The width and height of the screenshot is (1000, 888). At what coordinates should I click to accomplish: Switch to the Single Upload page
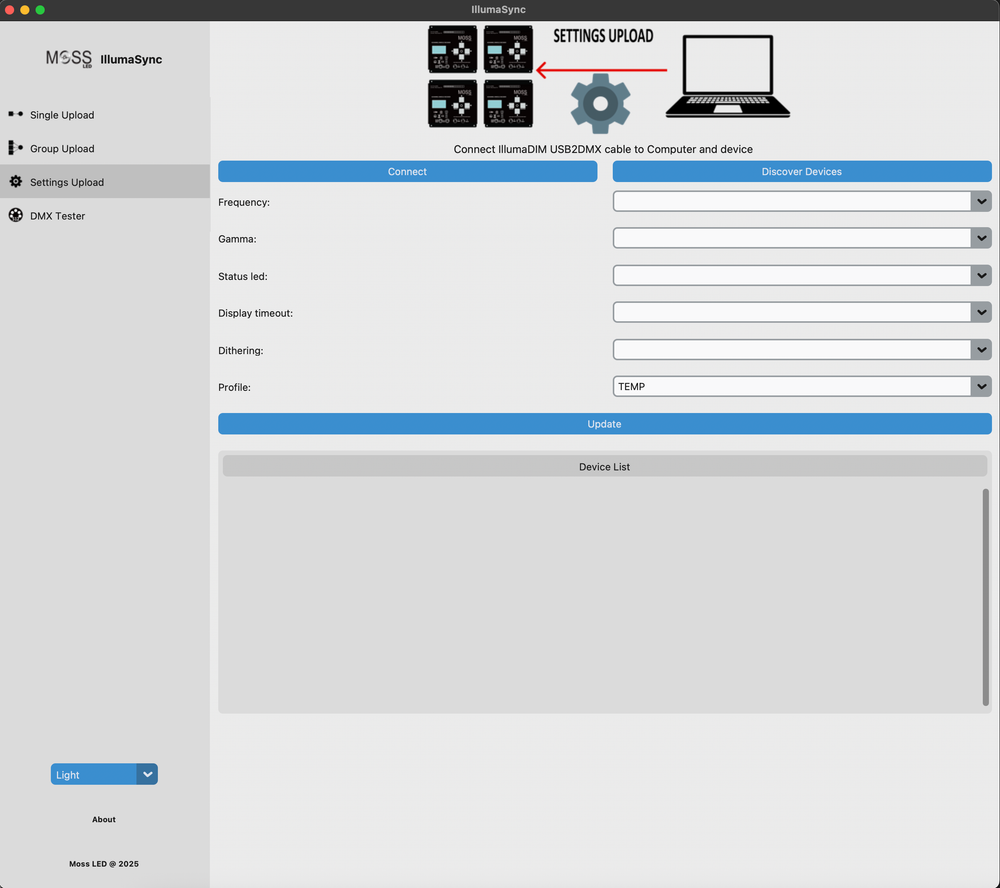(60, 114)
